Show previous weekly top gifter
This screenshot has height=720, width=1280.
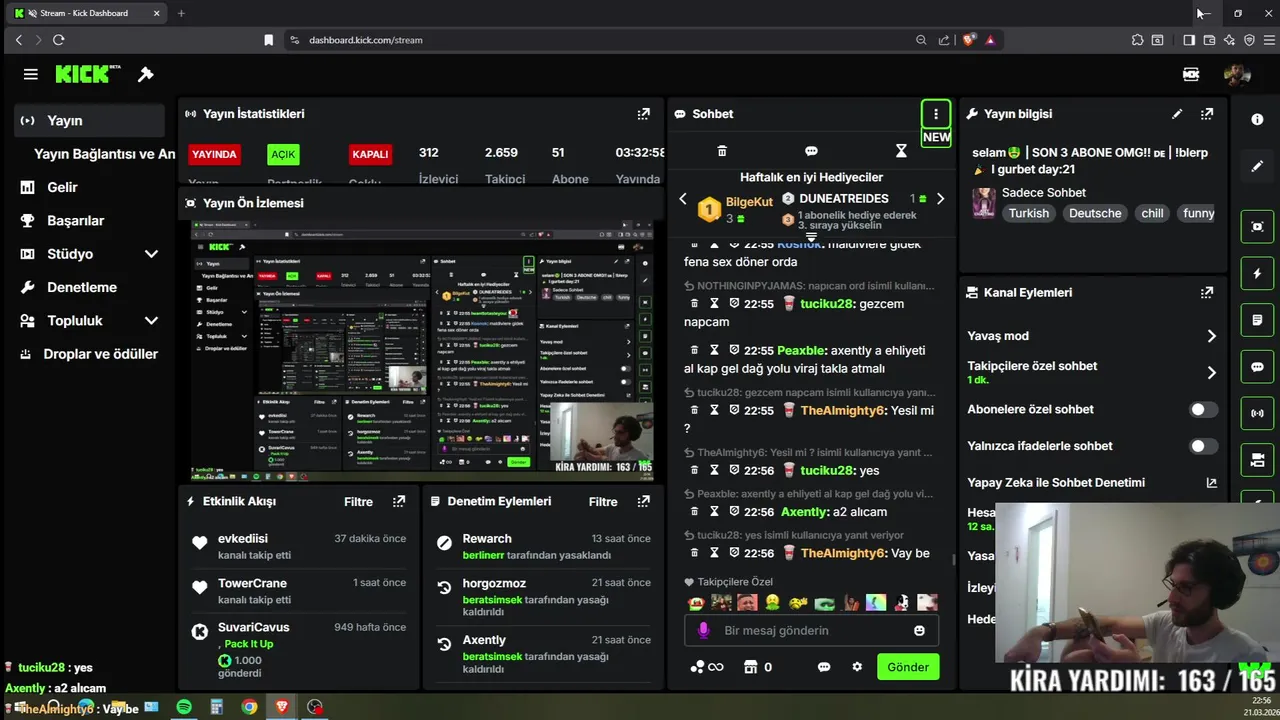tap(683, 199)
